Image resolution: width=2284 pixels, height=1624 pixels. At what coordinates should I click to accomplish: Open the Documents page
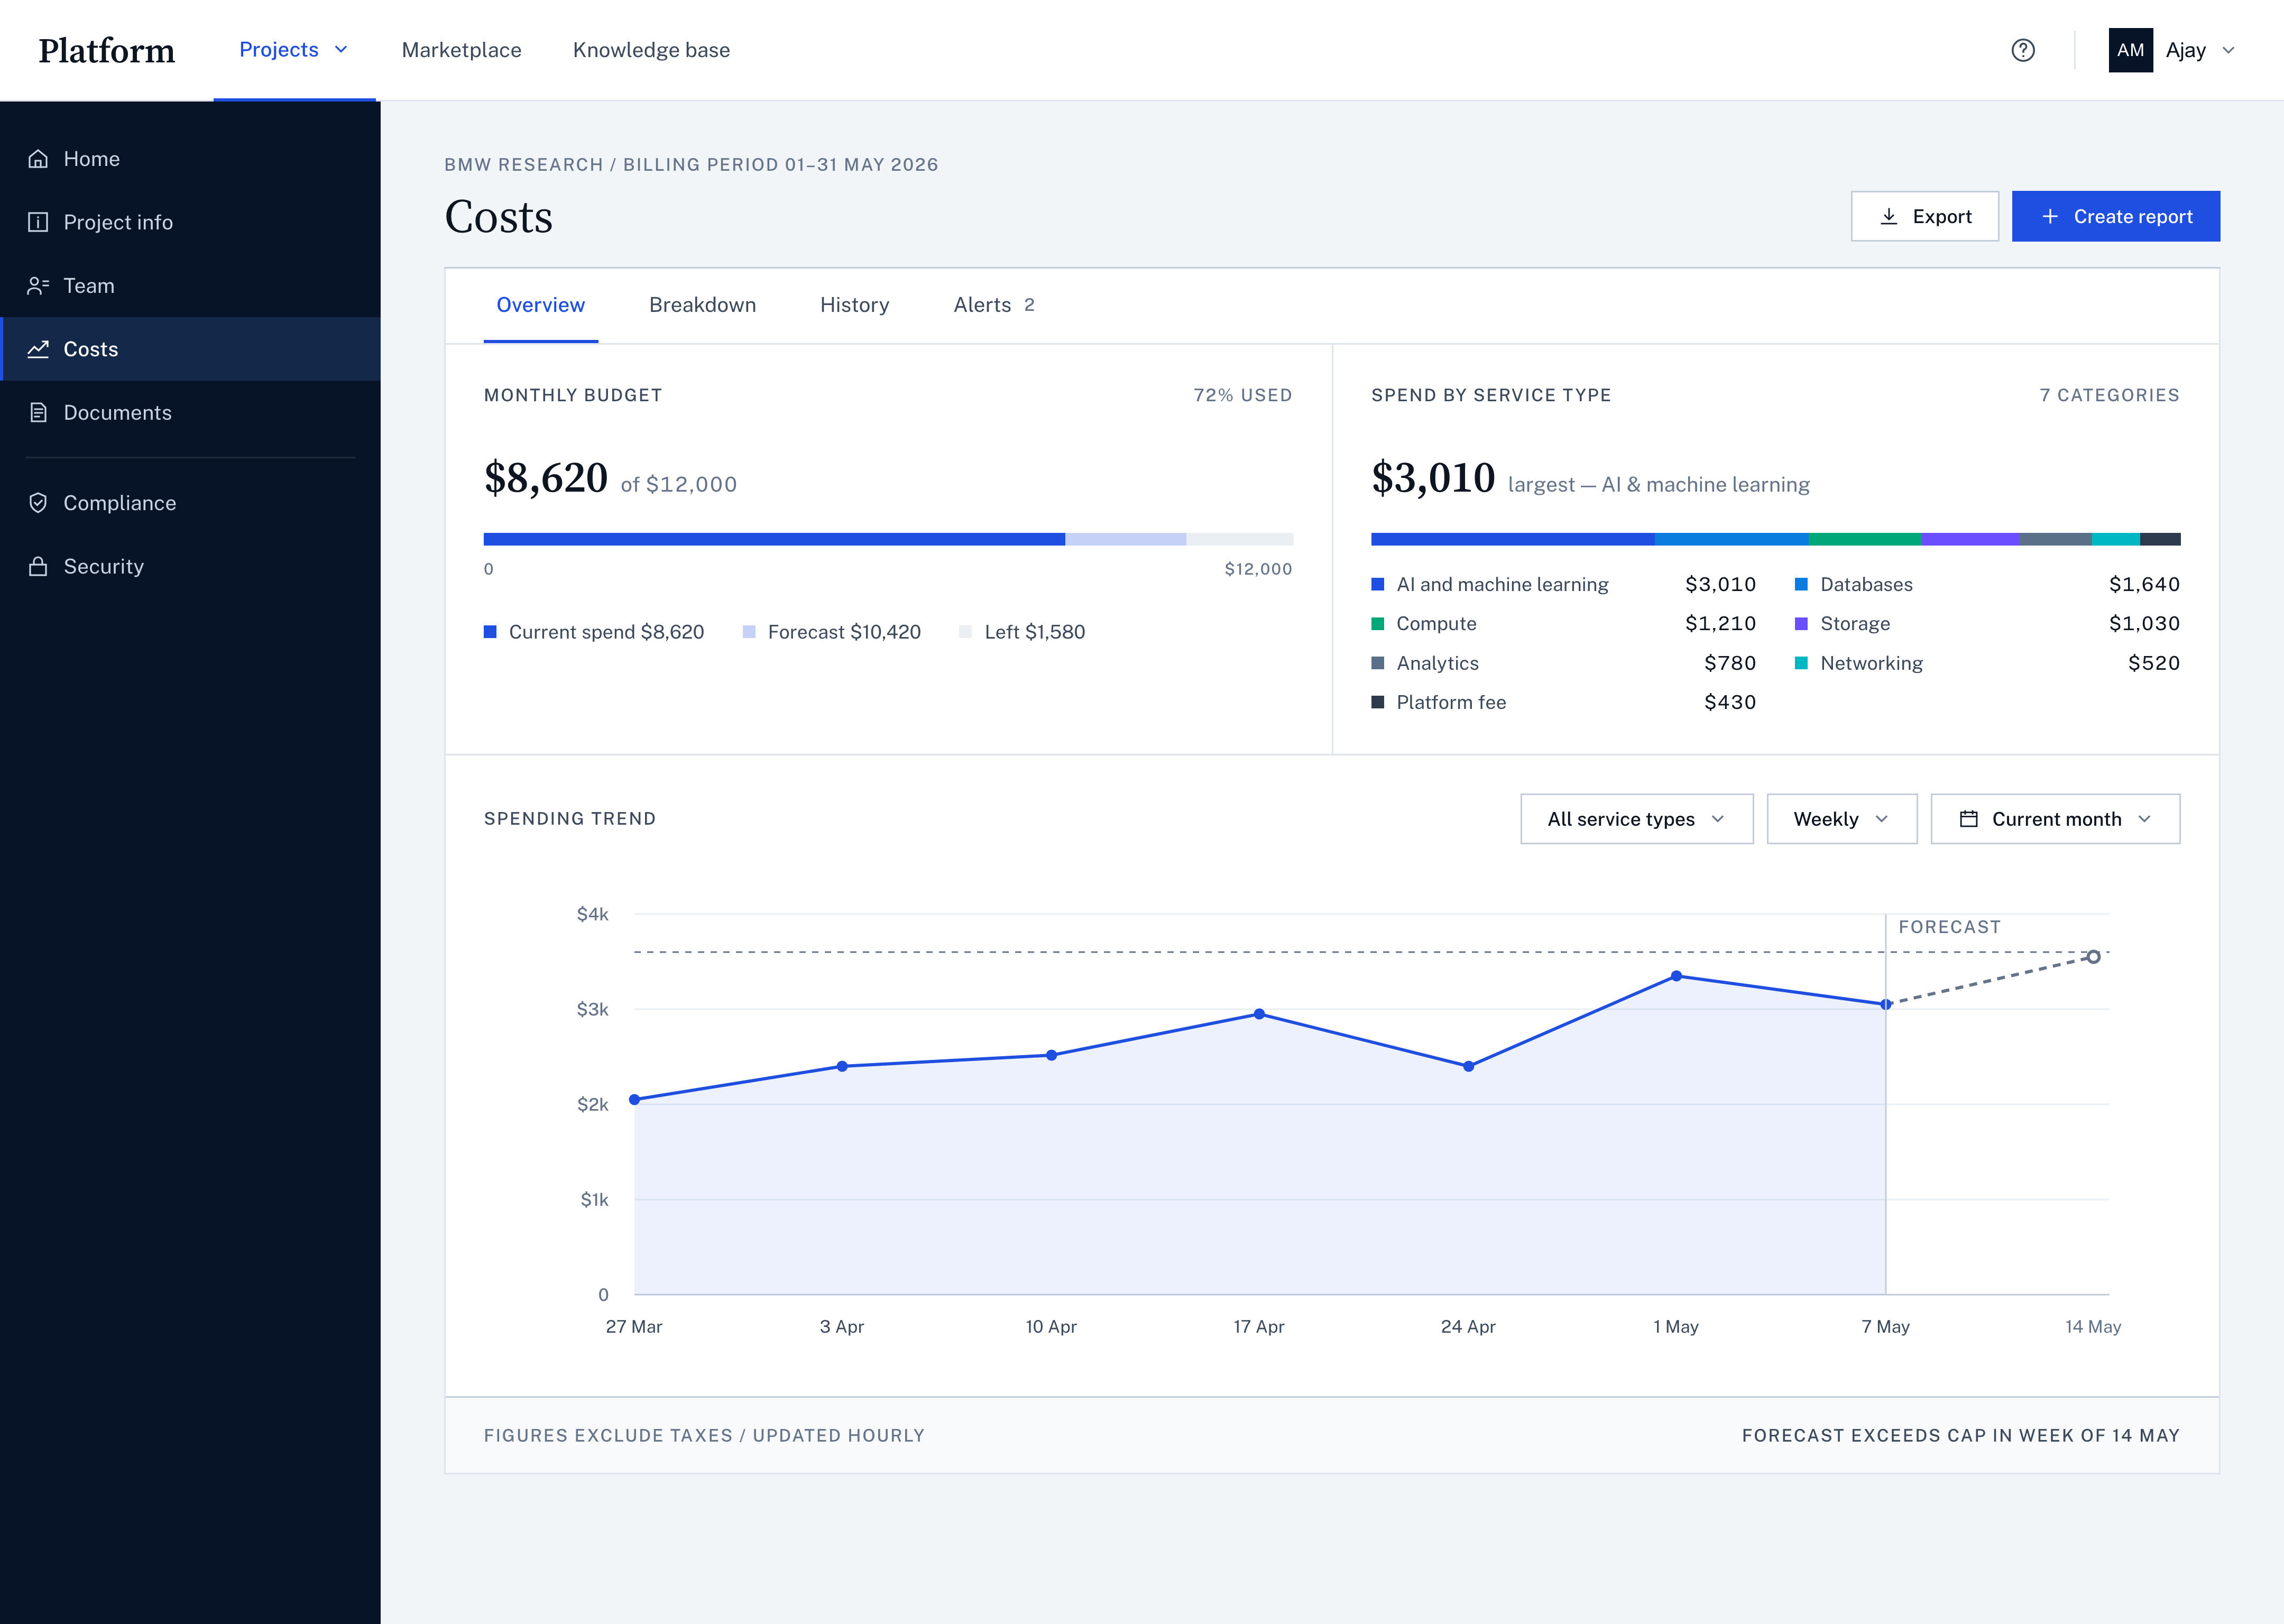click(x=190, y=413)
